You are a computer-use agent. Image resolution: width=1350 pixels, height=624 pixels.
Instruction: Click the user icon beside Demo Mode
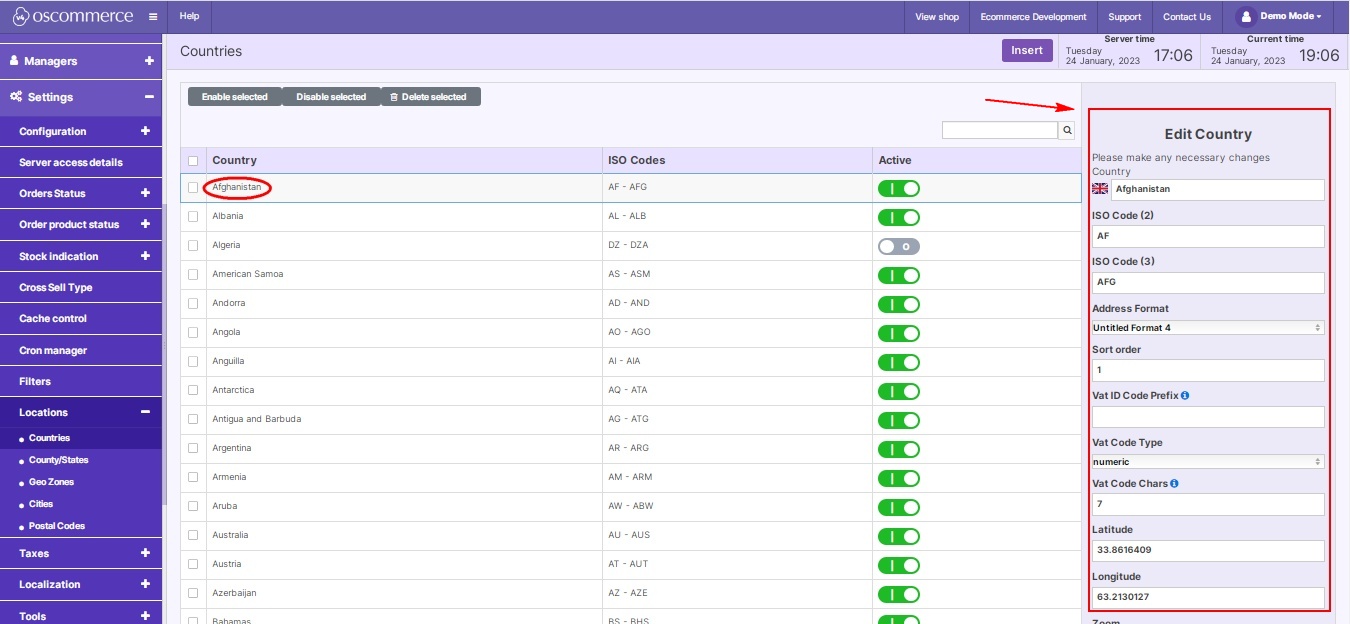pos(1245,15)
